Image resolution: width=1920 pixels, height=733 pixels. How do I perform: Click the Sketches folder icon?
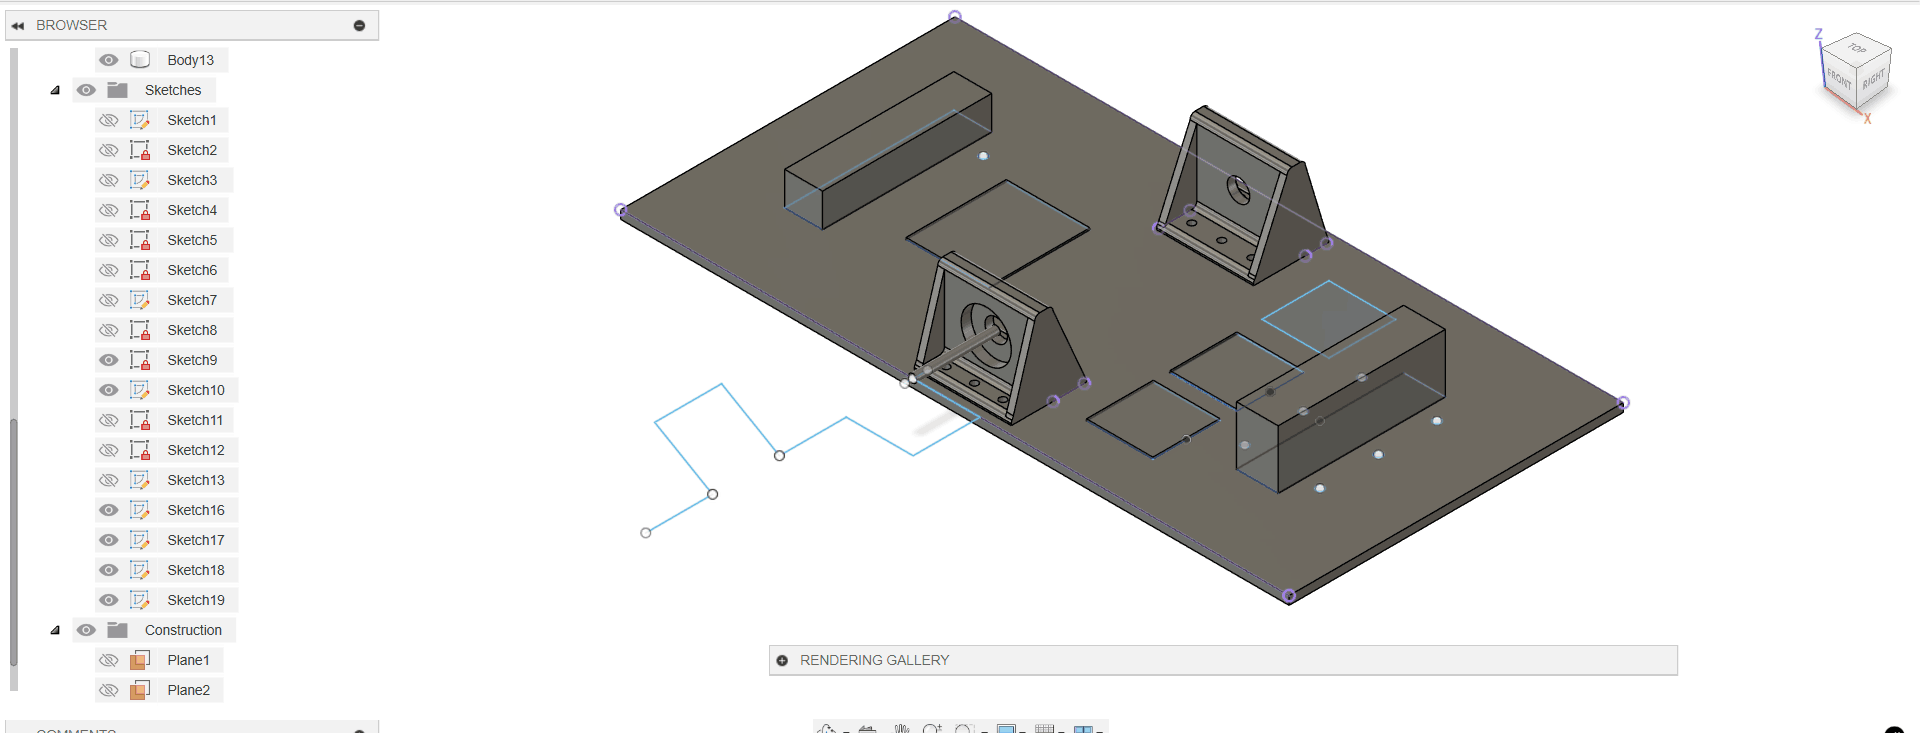[x=117, y=90]
